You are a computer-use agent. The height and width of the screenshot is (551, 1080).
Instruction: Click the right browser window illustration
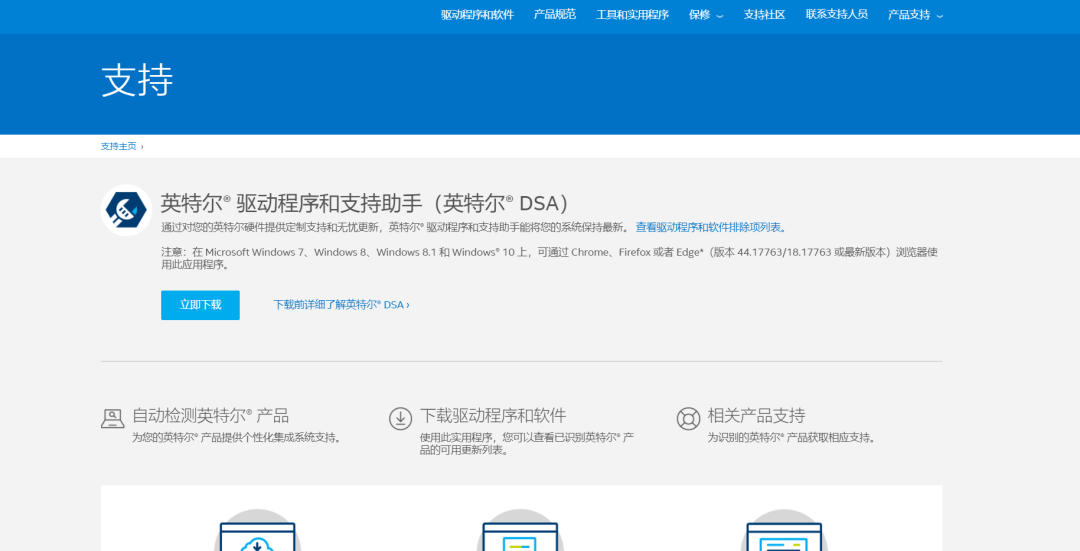[784, 530]
